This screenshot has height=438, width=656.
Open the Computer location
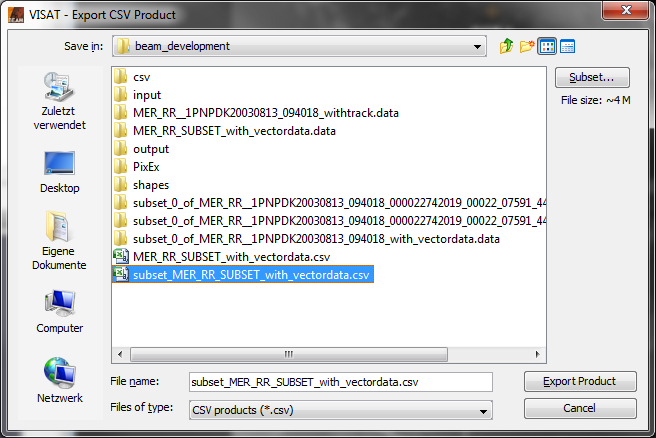tap(59, 311)
